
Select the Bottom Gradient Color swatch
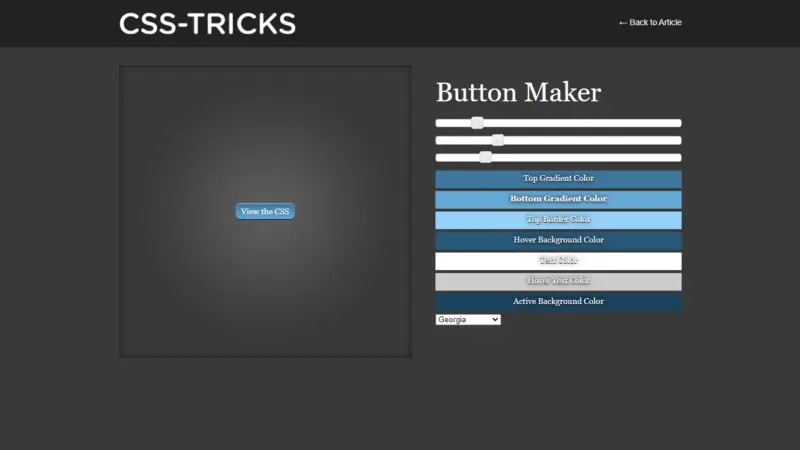tap(558, 199)
